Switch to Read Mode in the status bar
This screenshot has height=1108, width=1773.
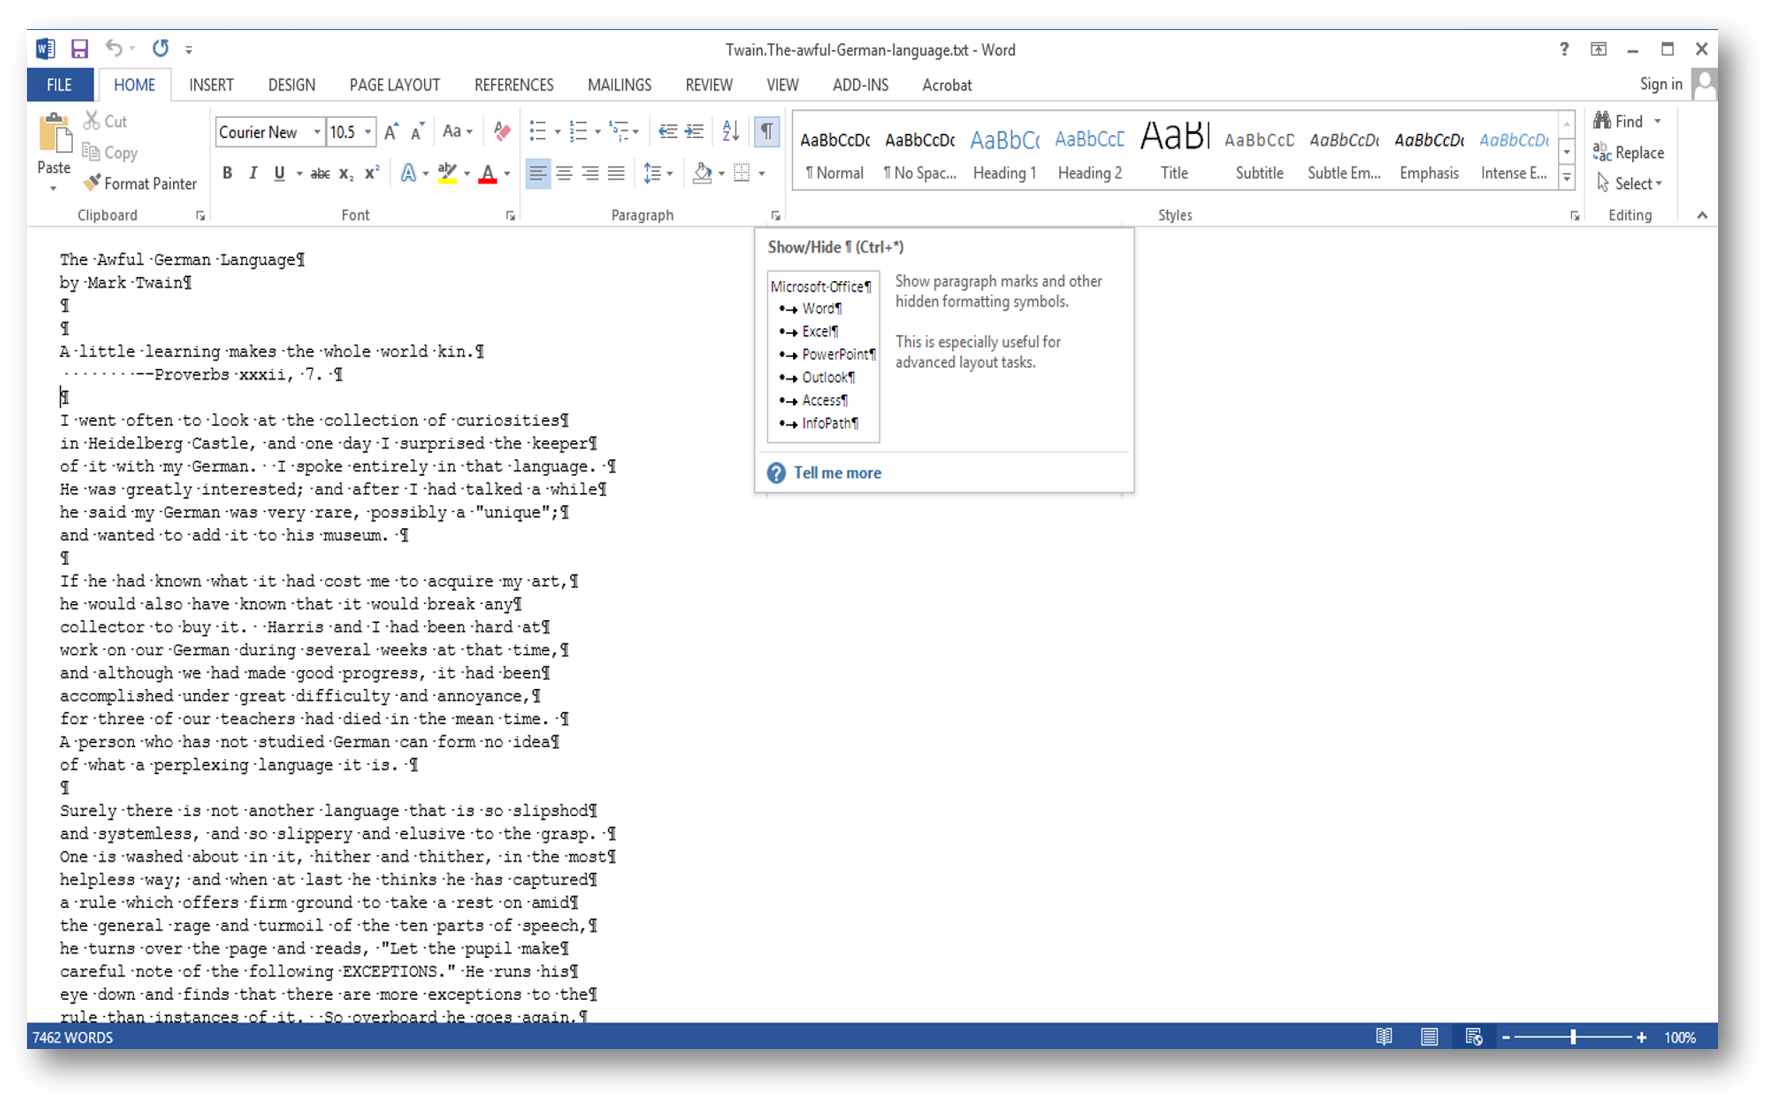pos(1384,1037)
